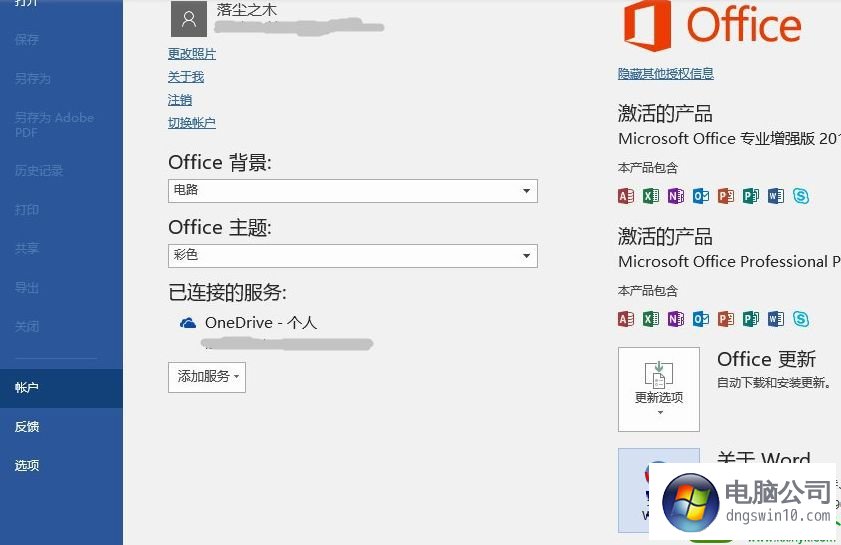Click Microsoft Office 专业增强版 product name
The width and height of the screenshot is (841, 545).
(x=729, y=138)
